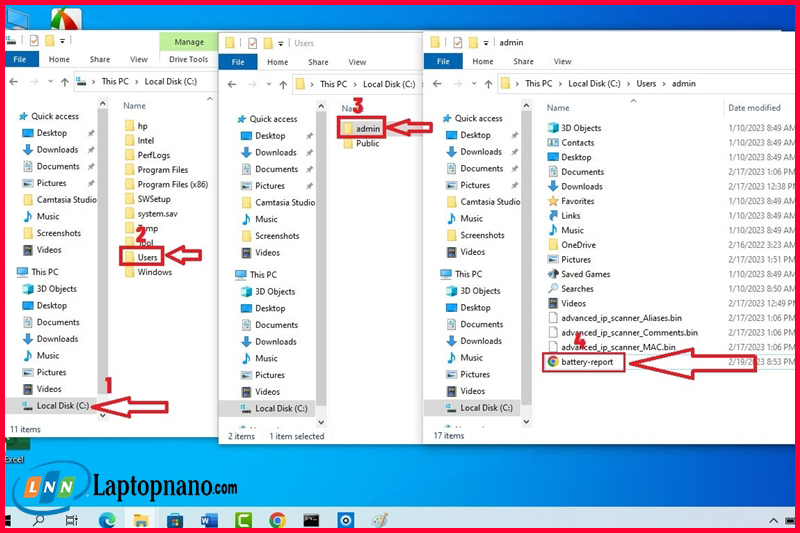This screenshot has height=533, width=800.
Task: Go back in the Users window
Action: [x=232, y=85]
